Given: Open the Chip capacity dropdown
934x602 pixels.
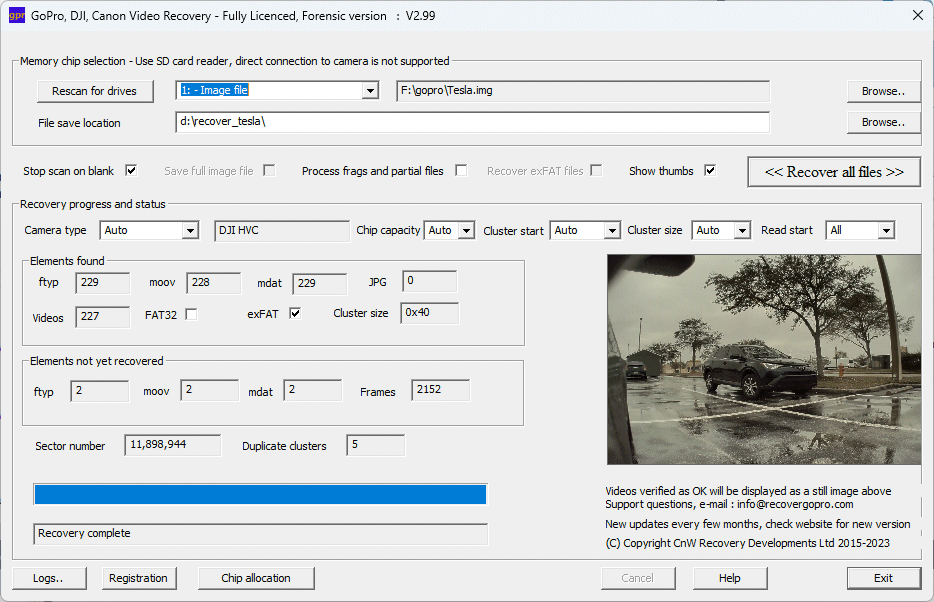Looking at the screenshot, I should 465,231.
